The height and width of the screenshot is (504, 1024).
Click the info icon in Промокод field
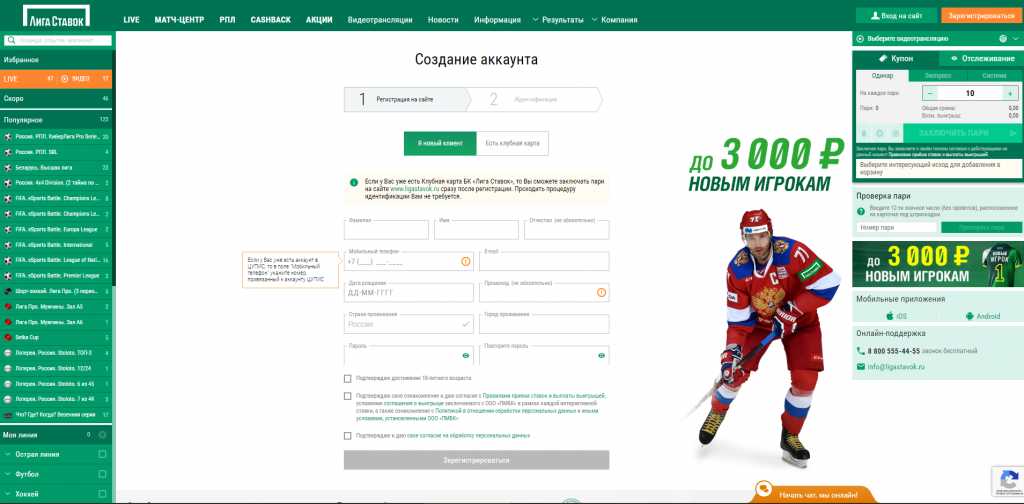pos(601,292)
